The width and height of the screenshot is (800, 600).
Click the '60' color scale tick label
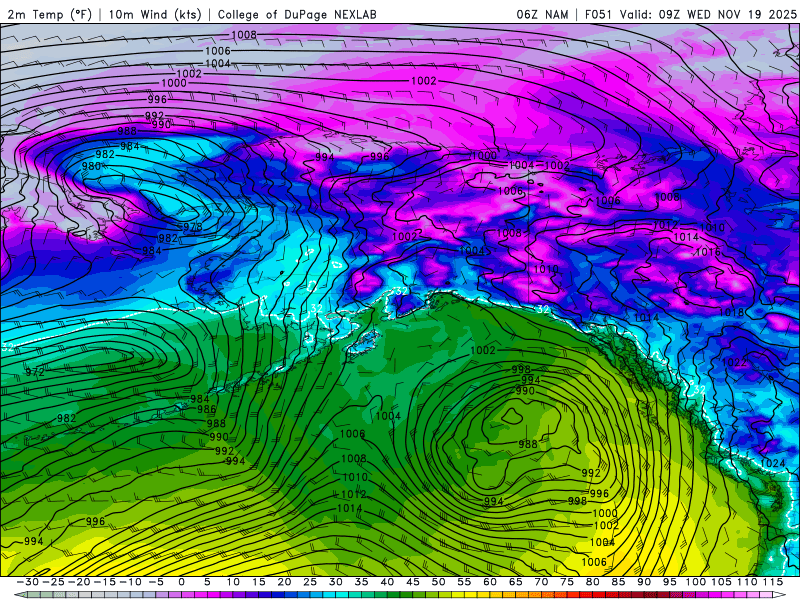pos(490,582)
